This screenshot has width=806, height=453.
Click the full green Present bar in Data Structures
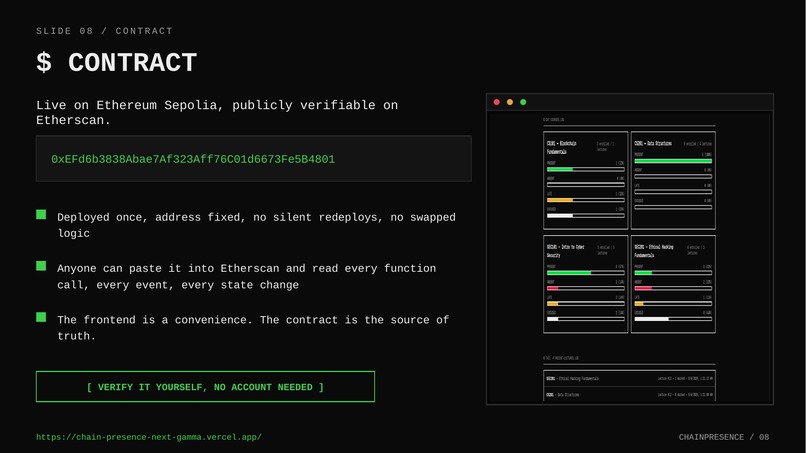click(x=673, y=161)
